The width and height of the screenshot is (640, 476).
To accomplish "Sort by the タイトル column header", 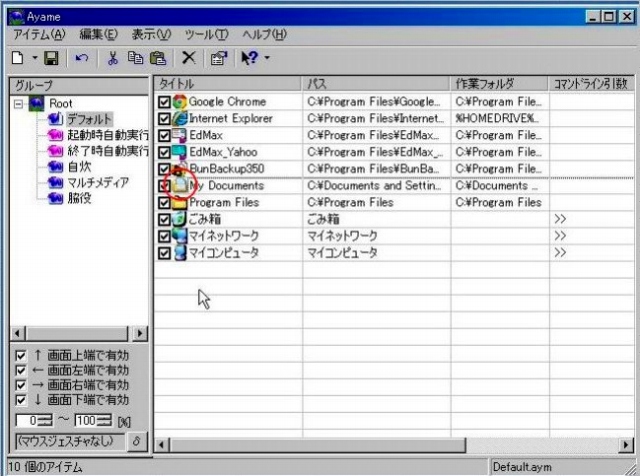I will 228,84.
